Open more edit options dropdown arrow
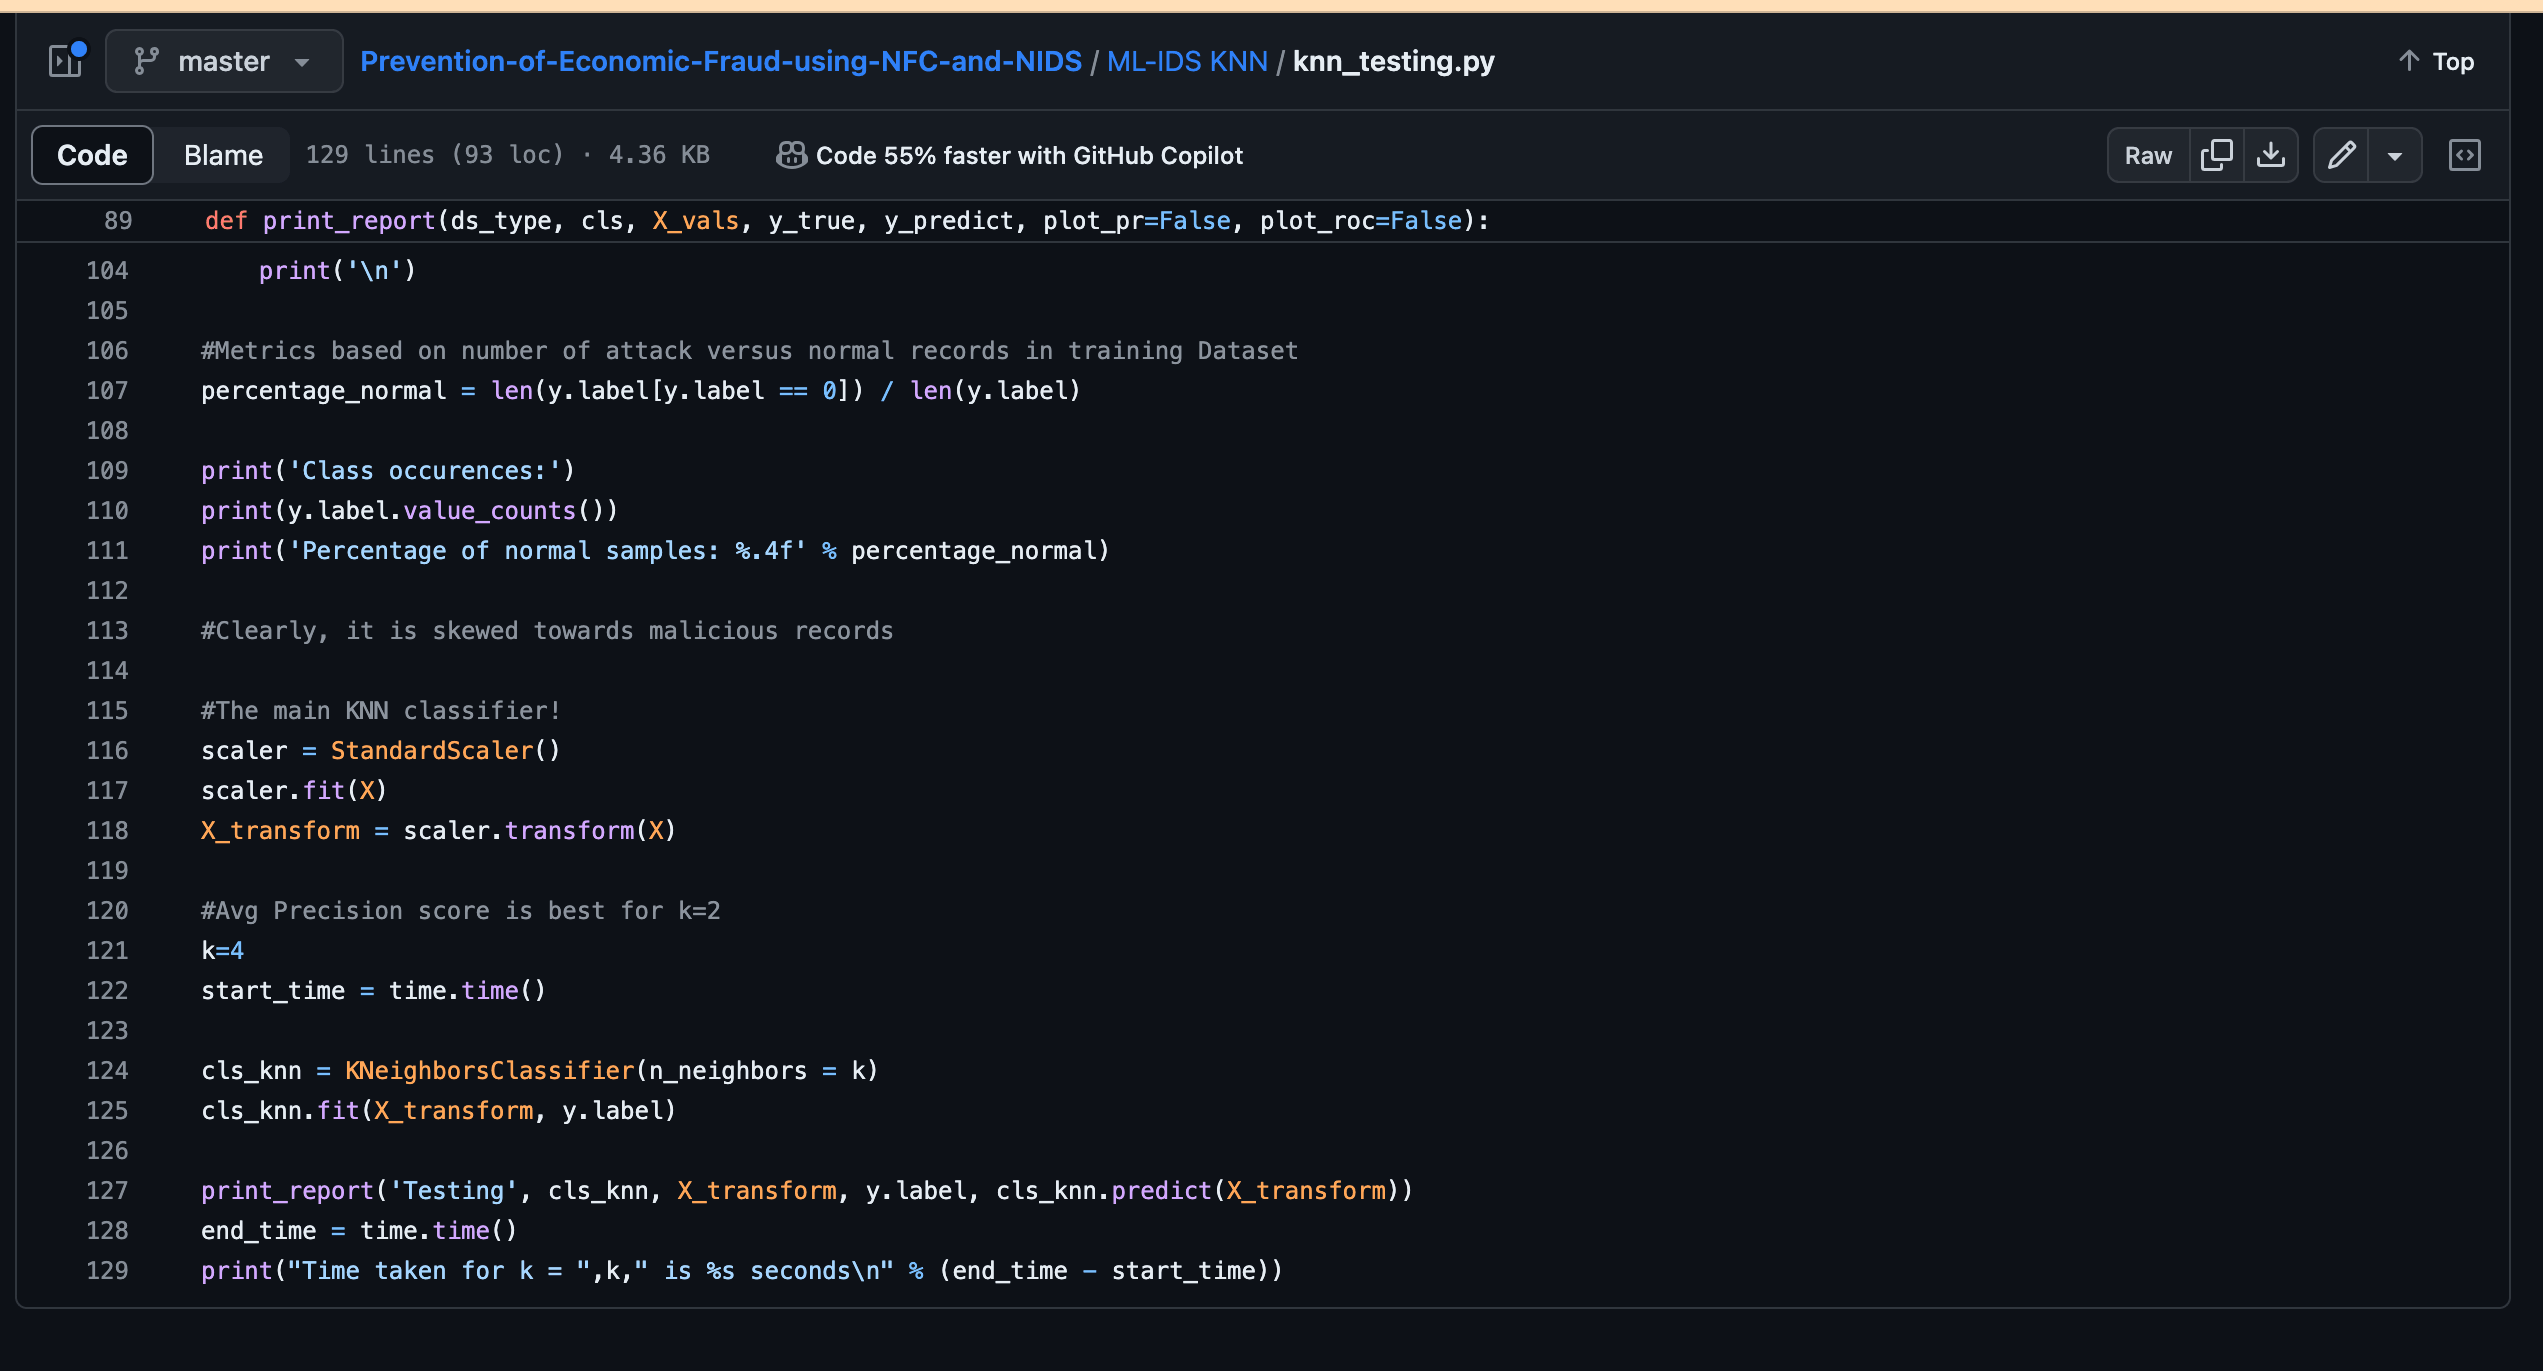 coord(2395,155)
